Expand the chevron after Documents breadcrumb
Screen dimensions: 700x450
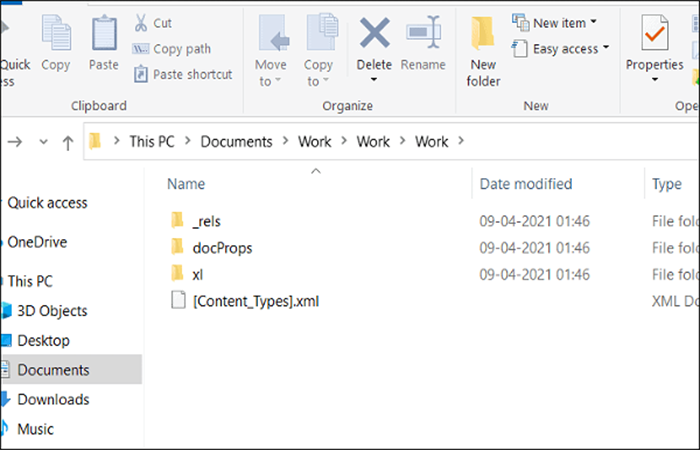(286, 141)
